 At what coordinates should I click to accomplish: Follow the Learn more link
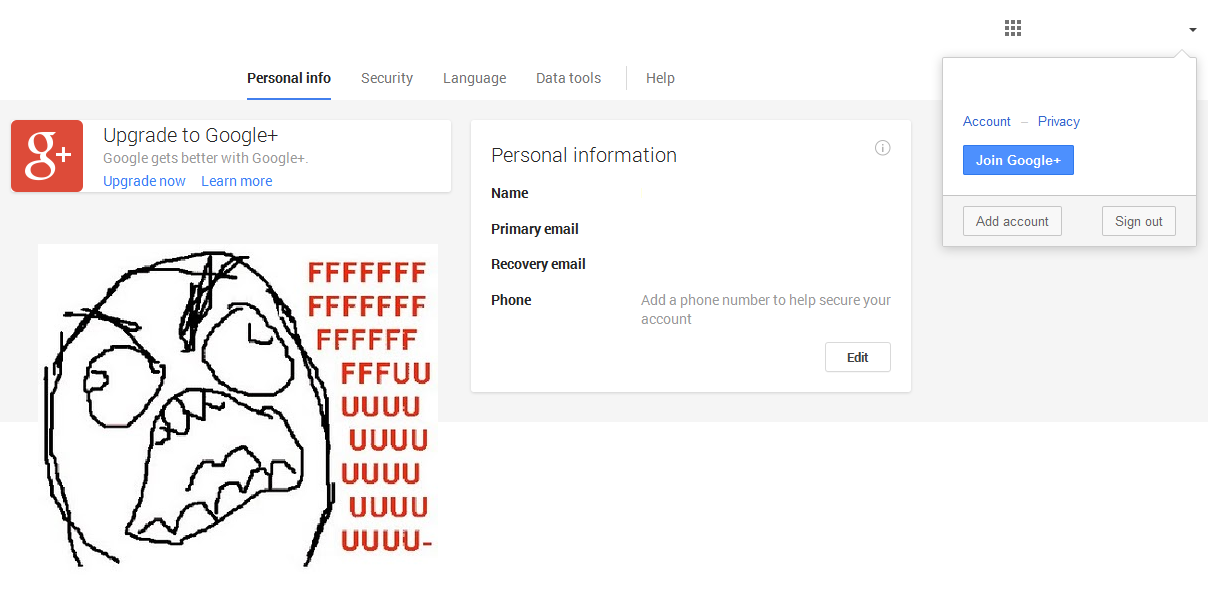pyautogui.click(x=236, y=181)
